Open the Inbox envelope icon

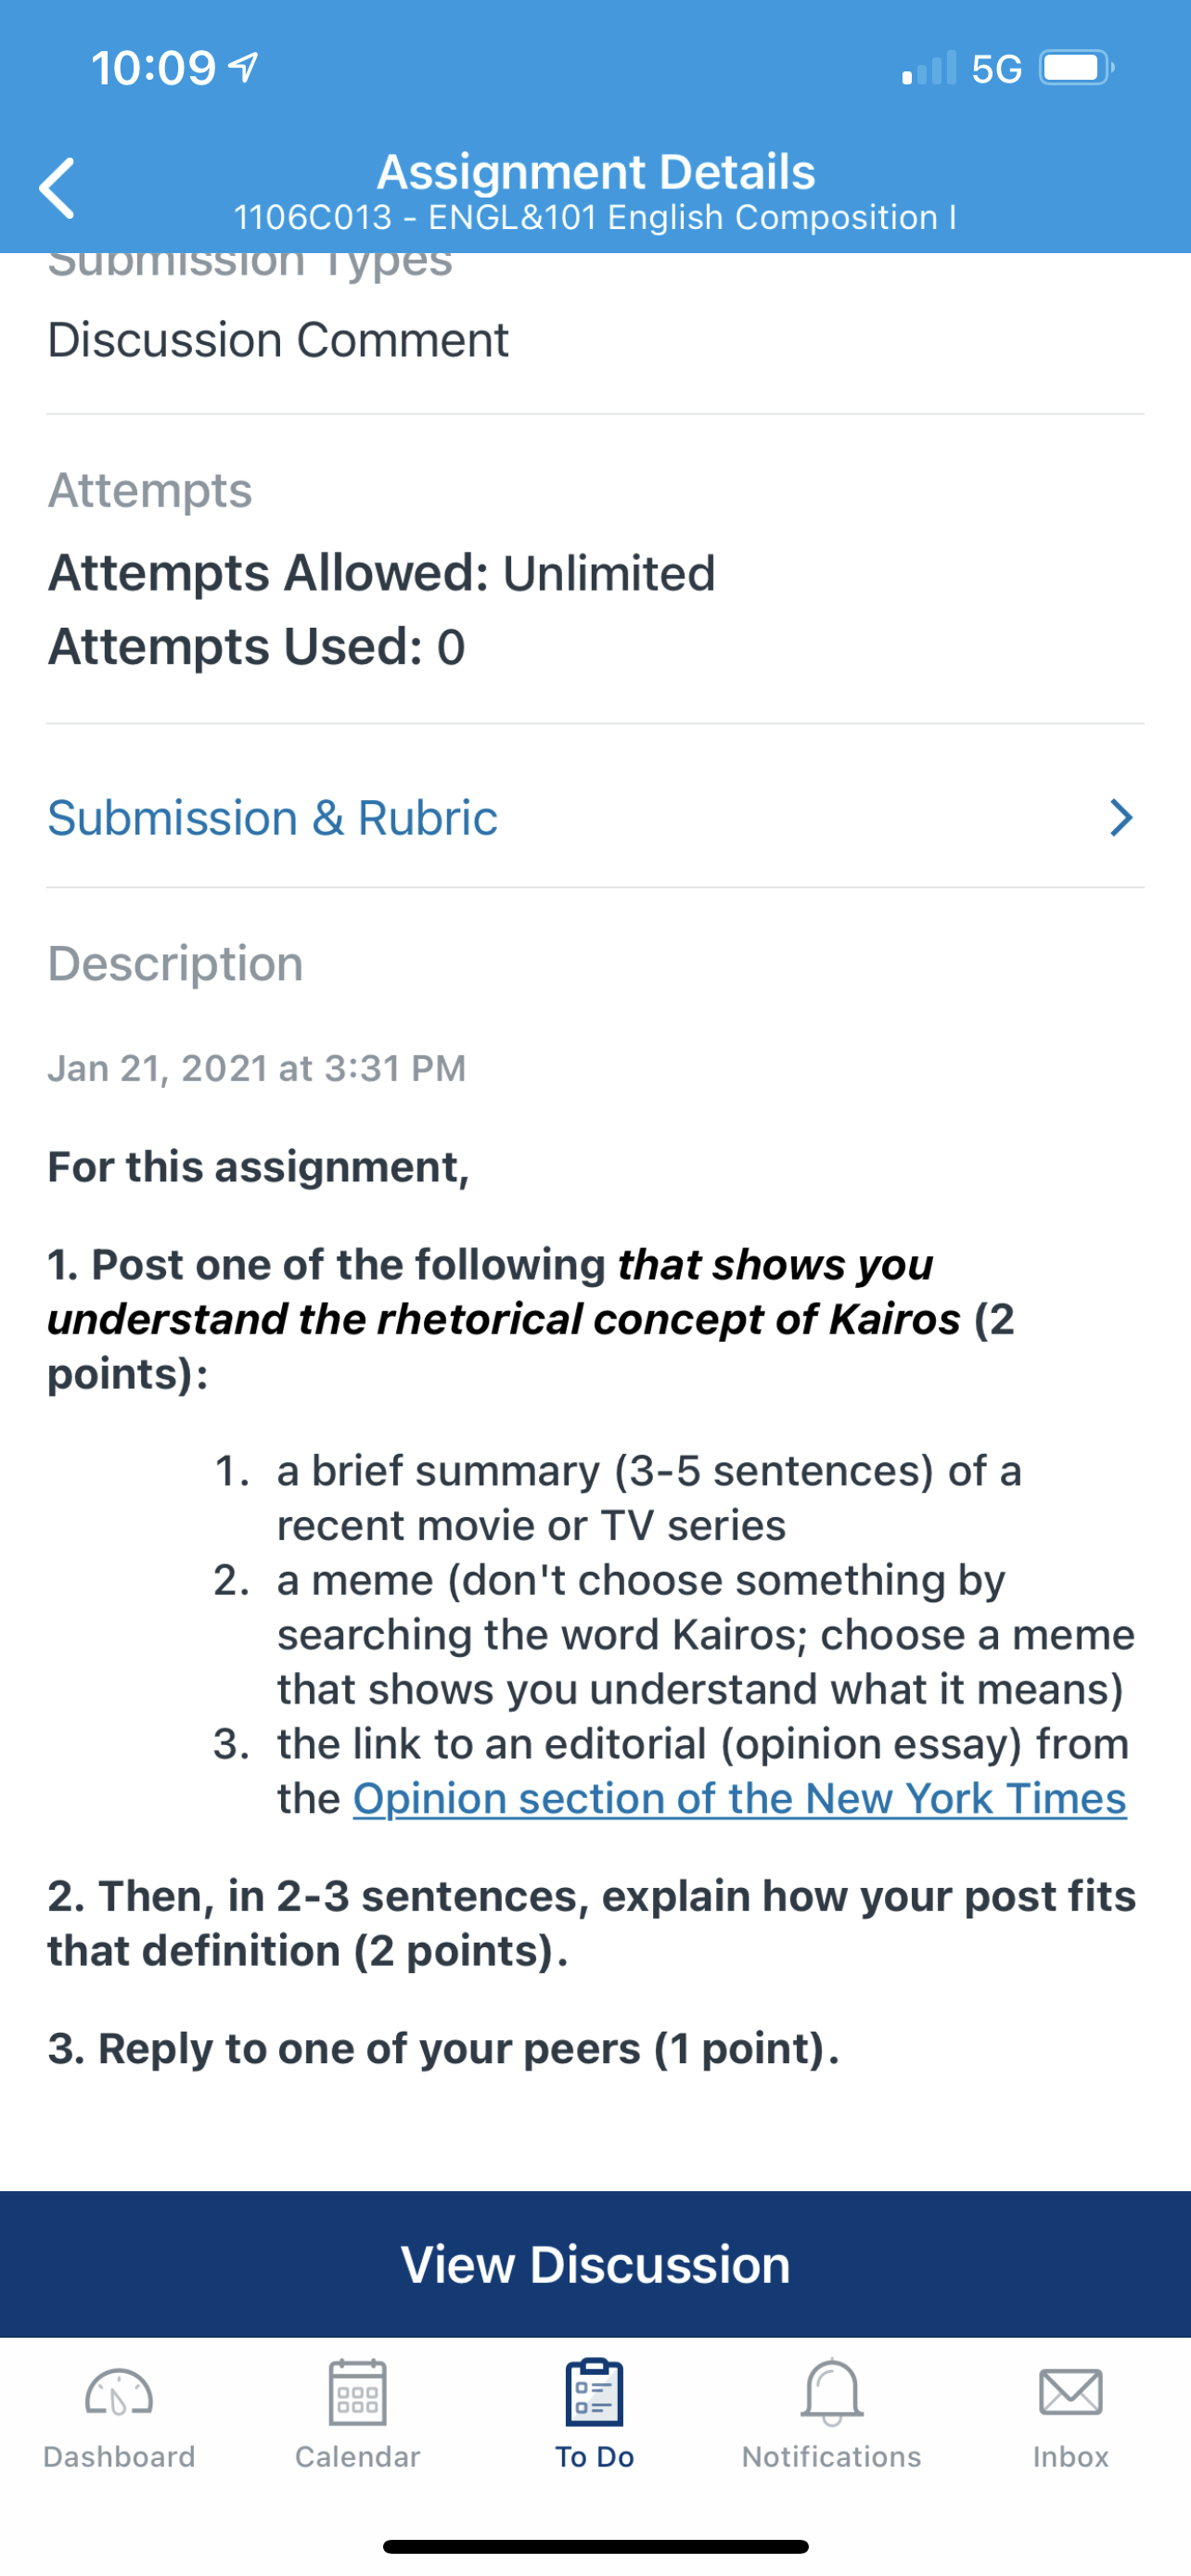click(x=1071, y=2393)
